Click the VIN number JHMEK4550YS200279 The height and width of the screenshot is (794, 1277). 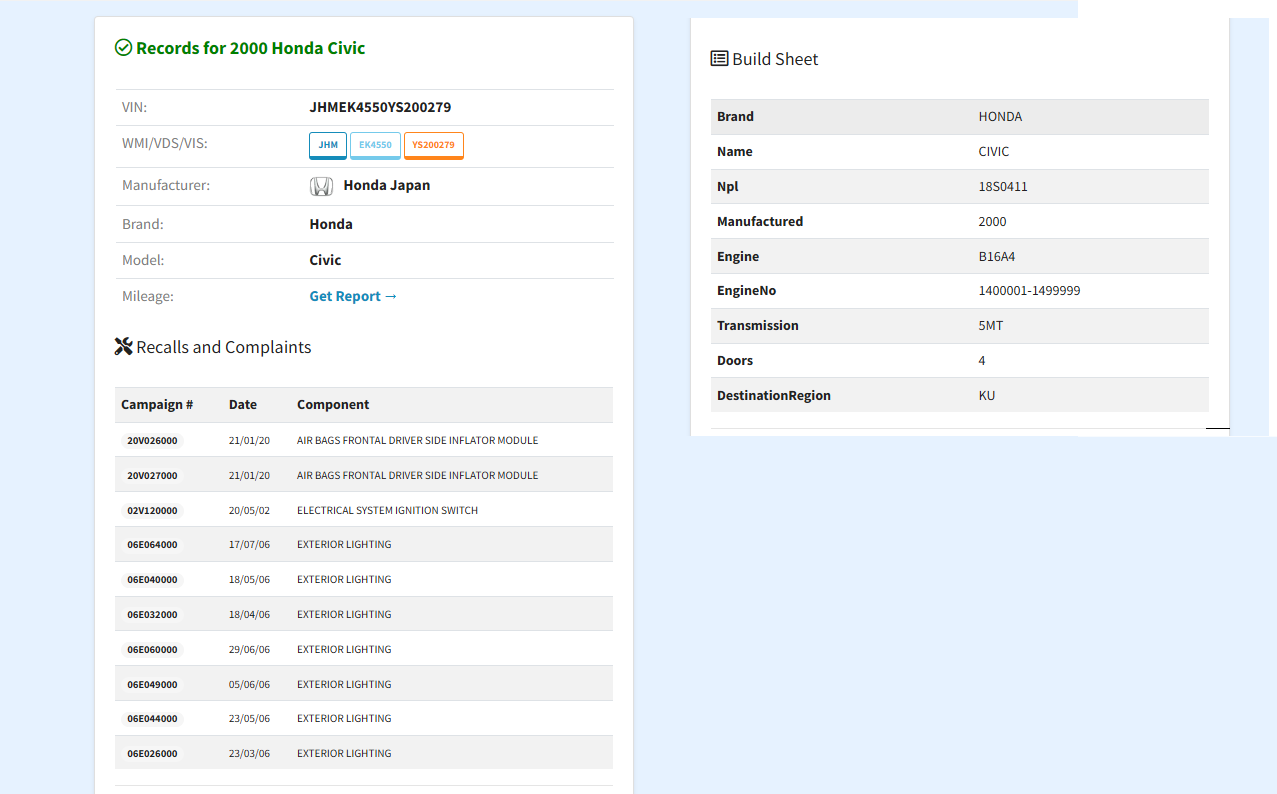pyautogui.click(x=380, y=107)
